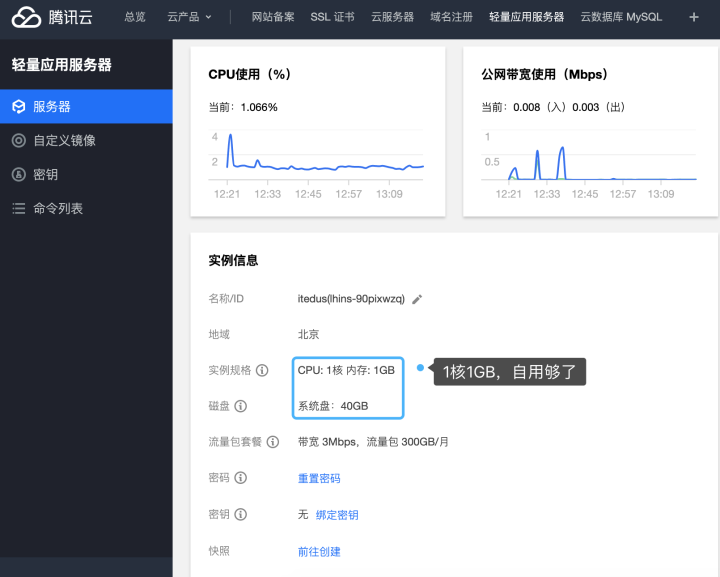Select 服务器 in the sidebar
The image size is (720, 577).
pos(86,106)
